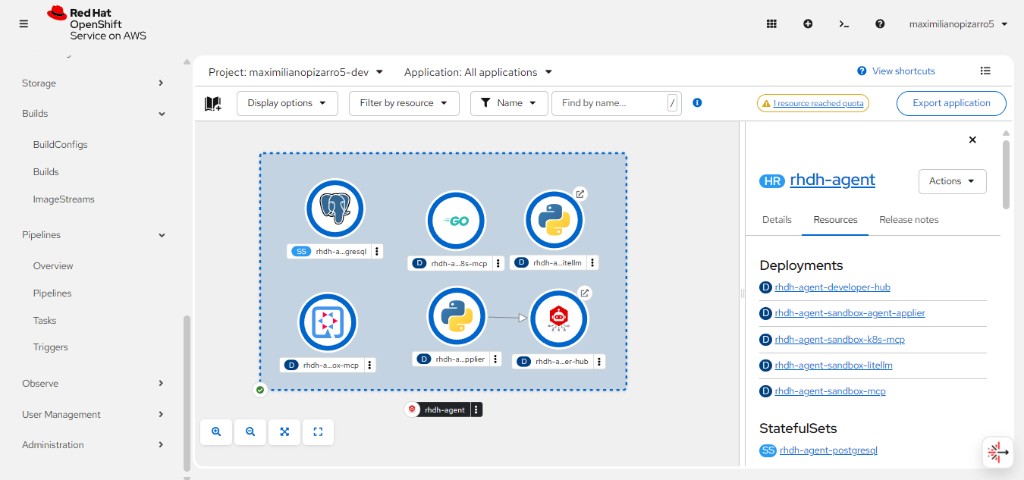The image size is (1024, 480).
Task: Open rhdh-agent-developer-hub deployment link
Action: (832, 287)
